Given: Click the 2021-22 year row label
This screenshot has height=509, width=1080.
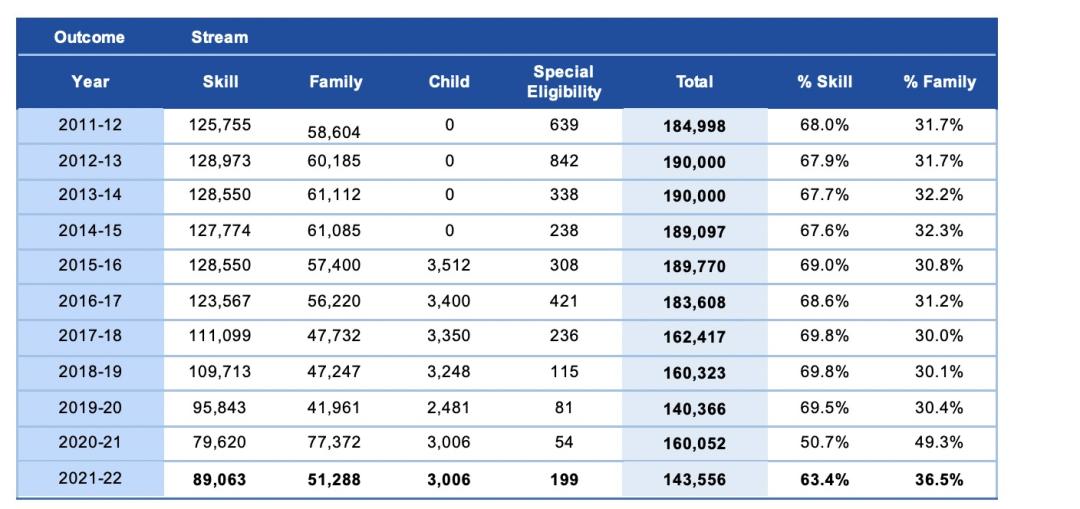Looking at the screenshot, I should (90, 478).
